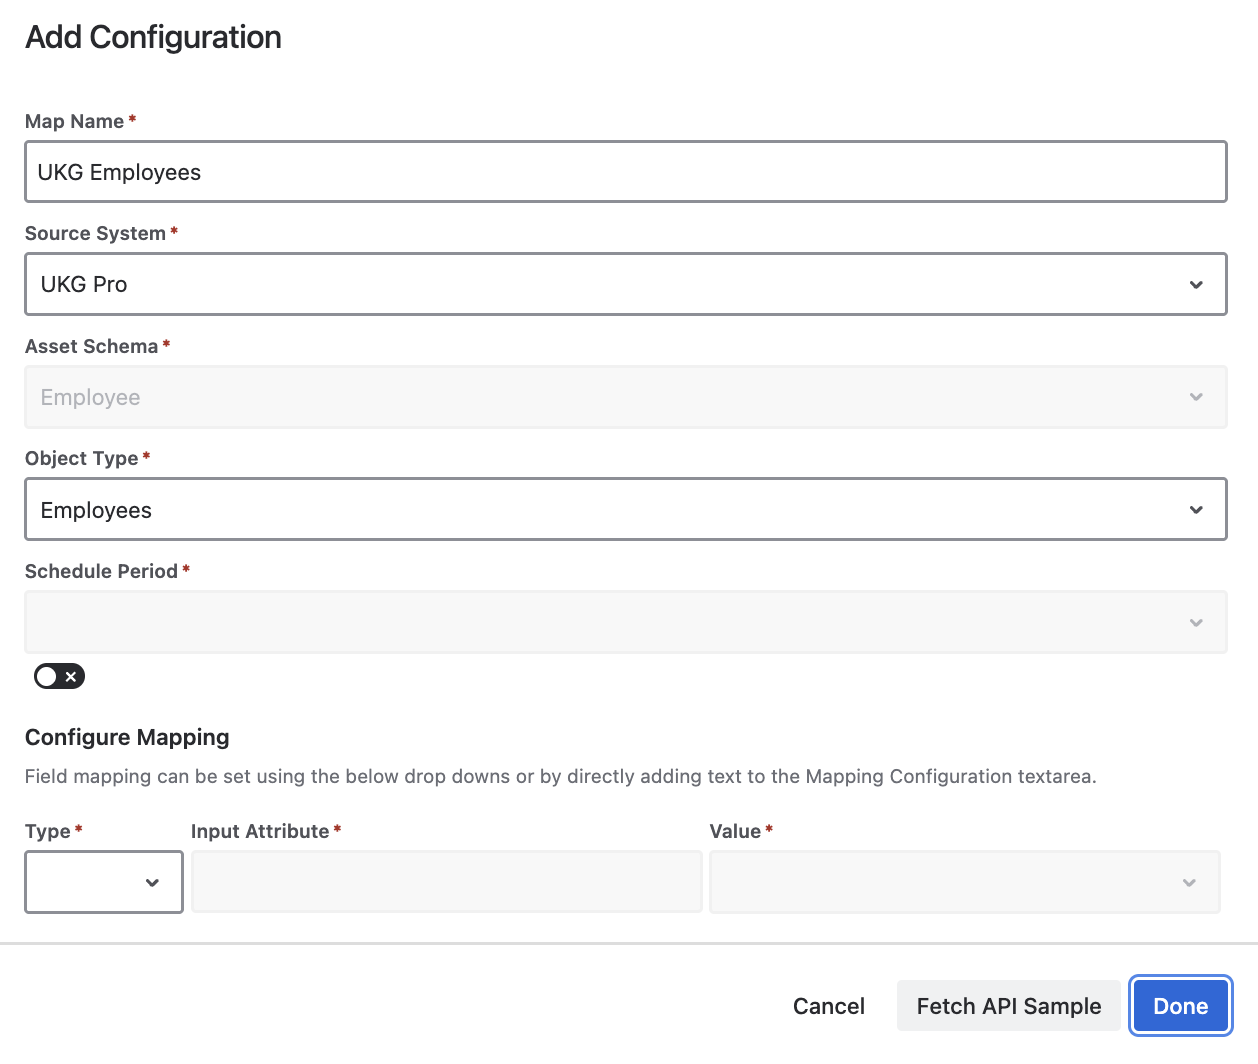Click the Type label under Configure Mapping

click(48, 831)
